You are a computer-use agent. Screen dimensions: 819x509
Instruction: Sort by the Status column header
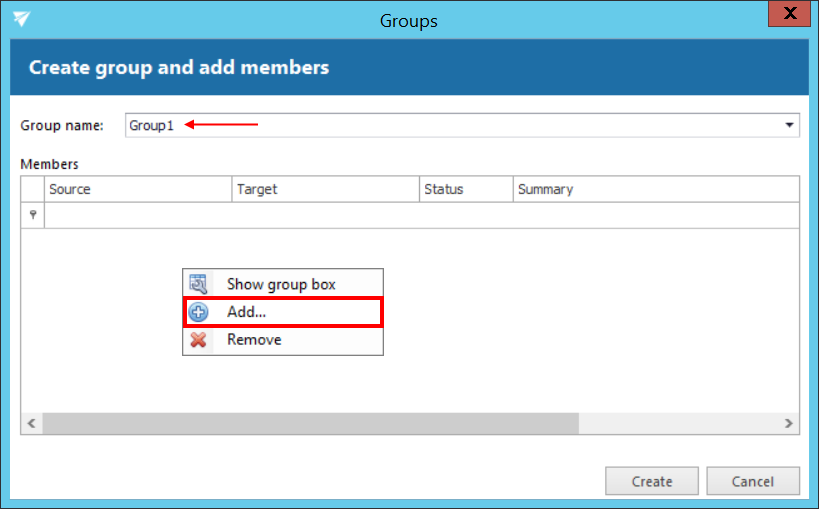(466, 189)
